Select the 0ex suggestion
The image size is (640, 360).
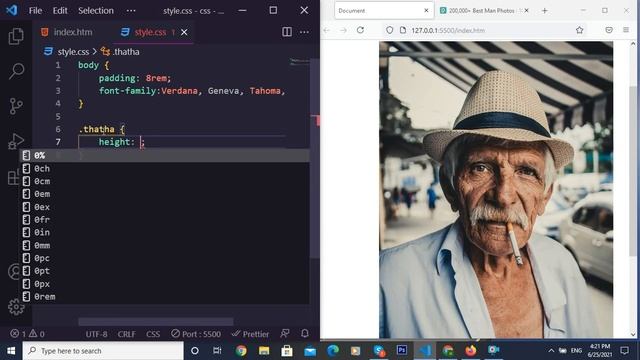click(165, 207)
